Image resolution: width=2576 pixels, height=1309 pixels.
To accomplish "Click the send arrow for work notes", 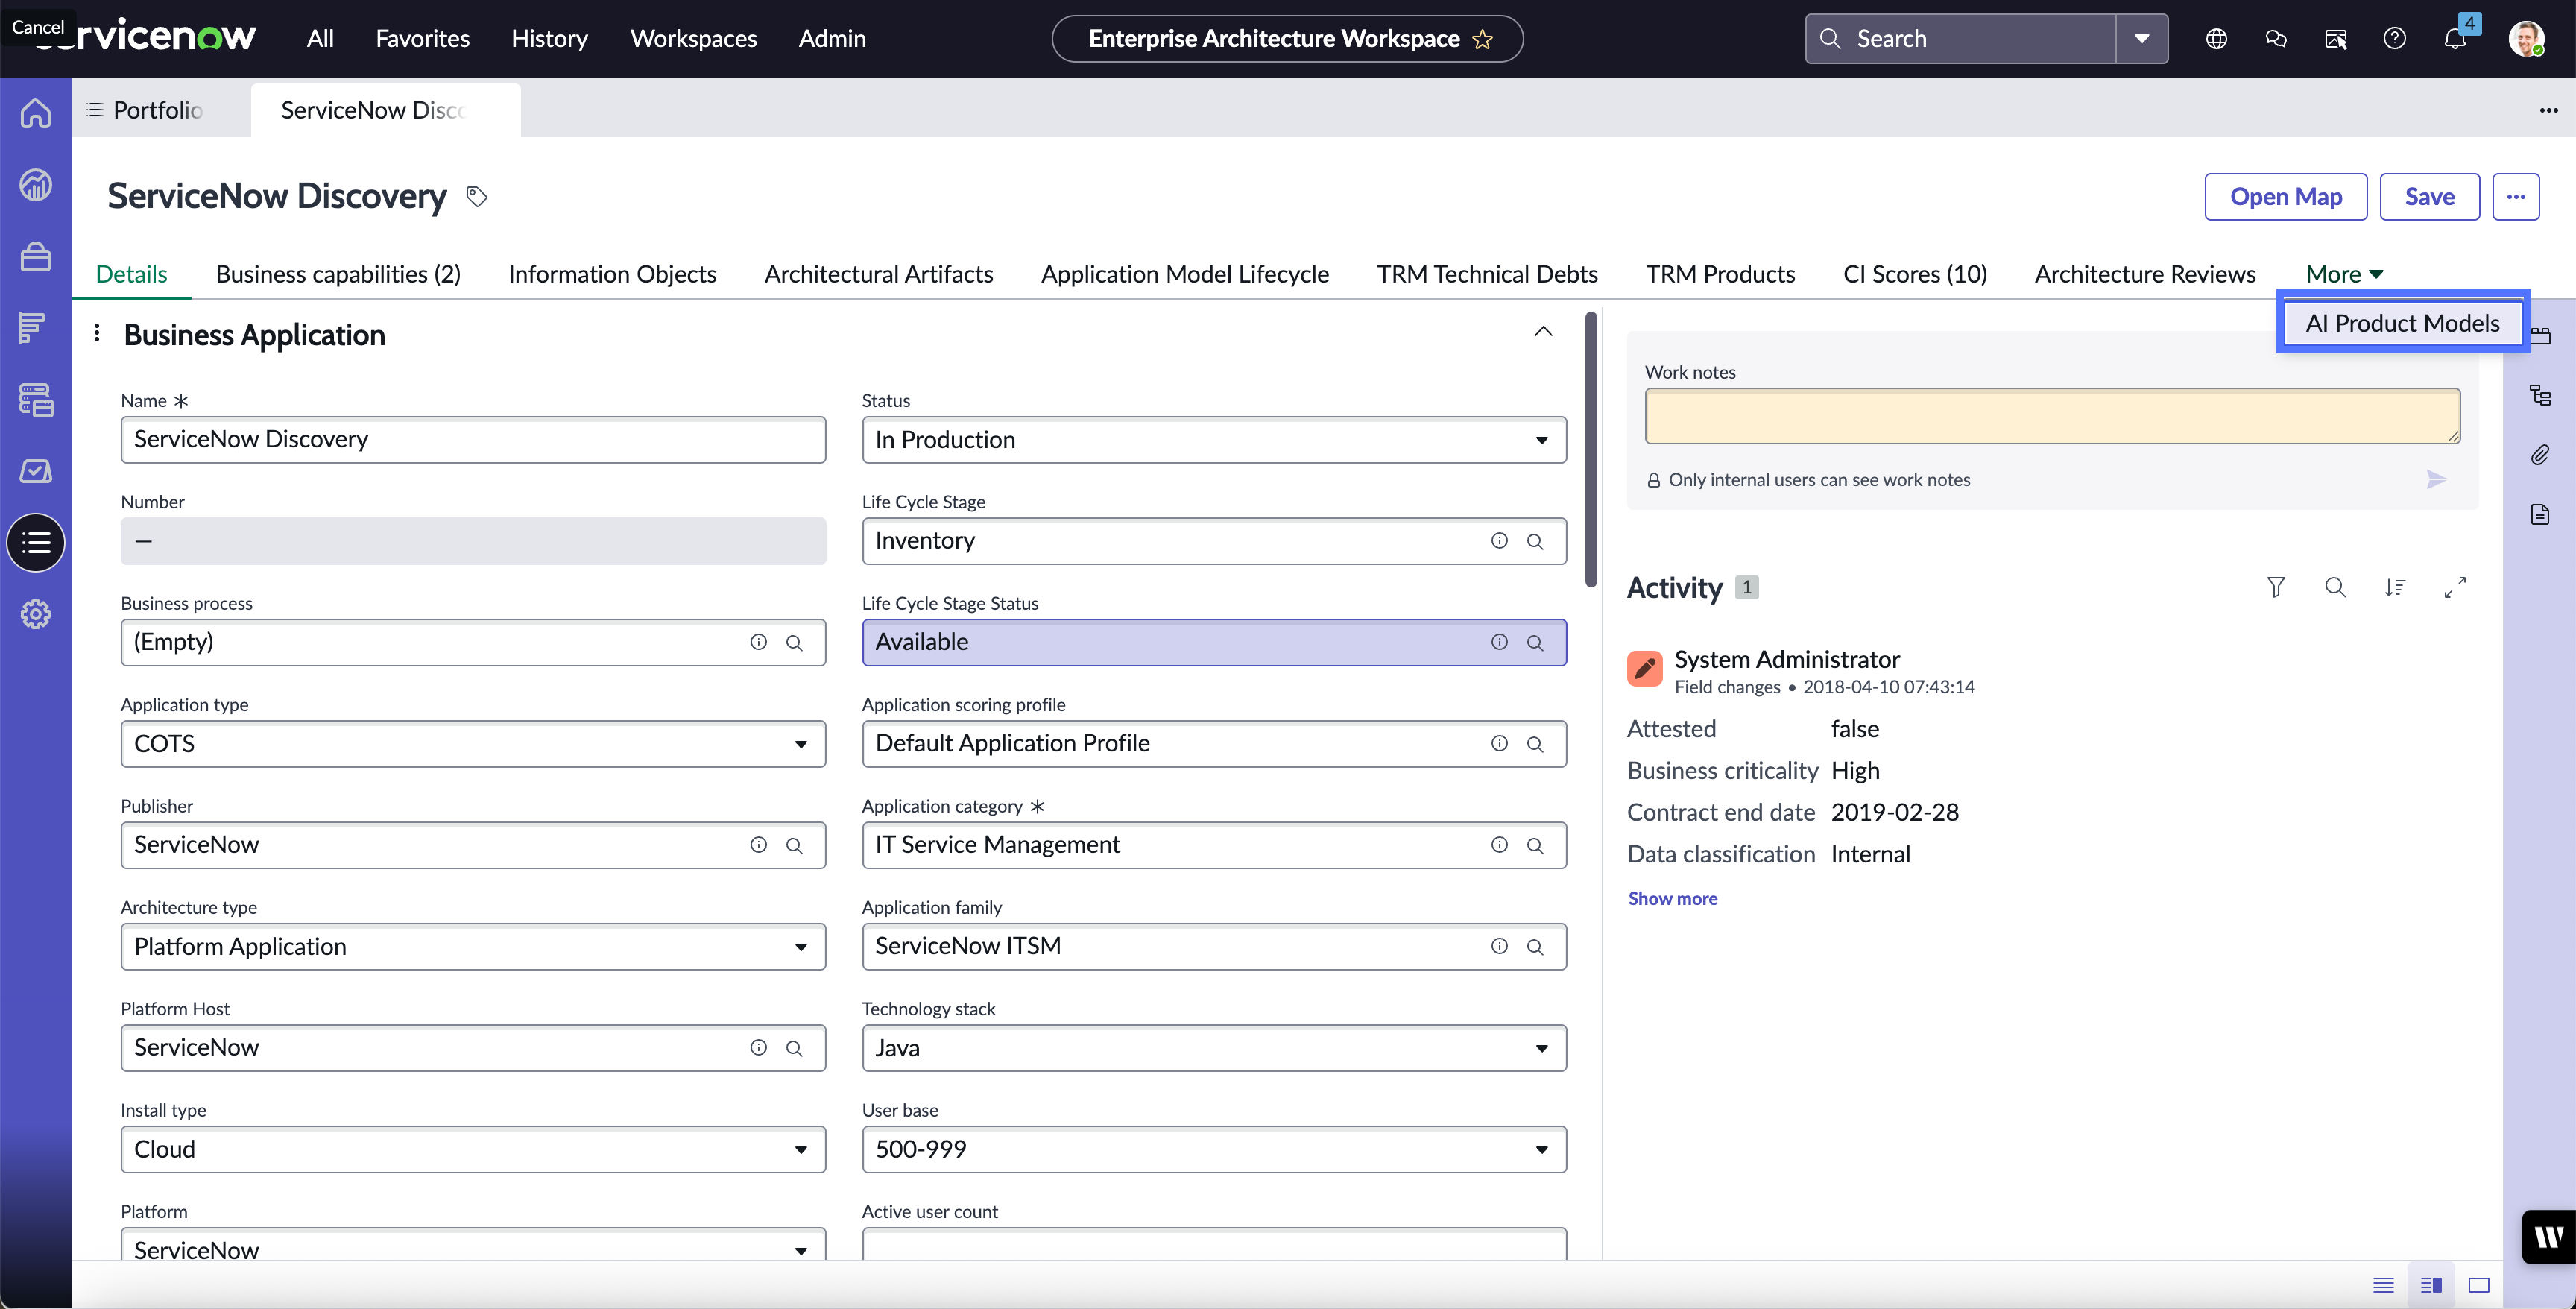I will pyautogui.click(x=2436, y=480).
